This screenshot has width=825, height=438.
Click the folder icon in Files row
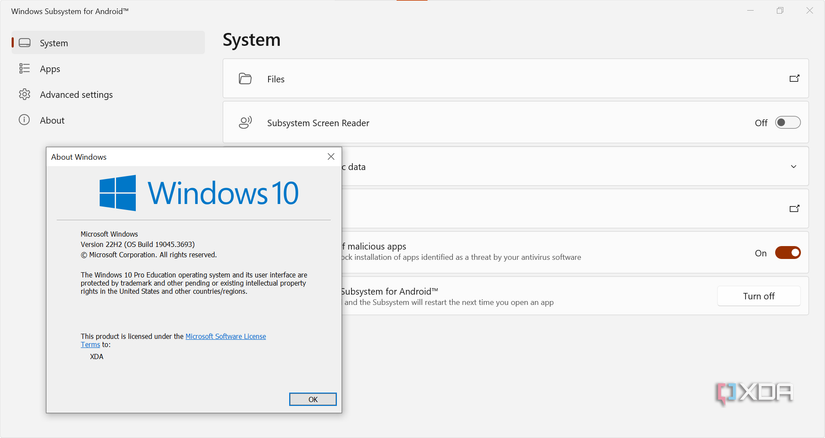245,79
